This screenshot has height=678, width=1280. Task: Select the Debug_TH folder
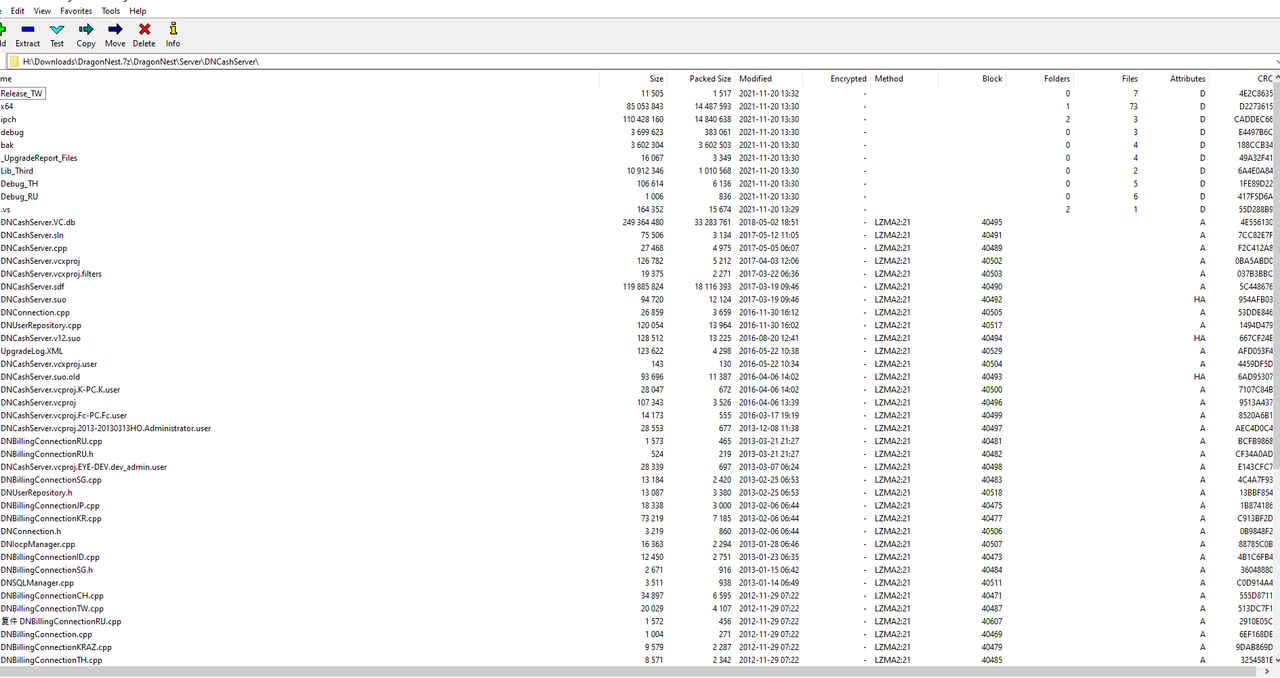click(x=20, y=184)
